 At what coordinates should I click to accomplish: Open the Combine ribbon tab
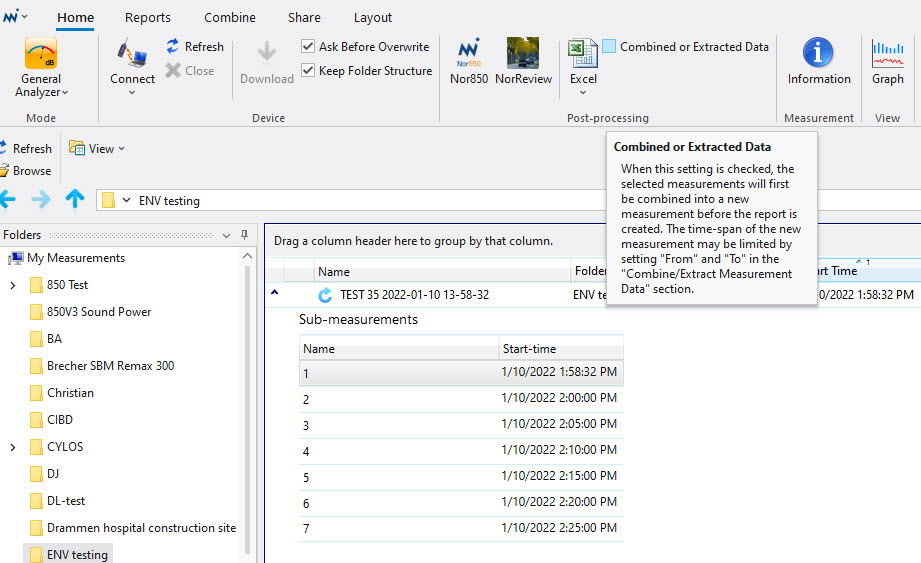[229, 17]
